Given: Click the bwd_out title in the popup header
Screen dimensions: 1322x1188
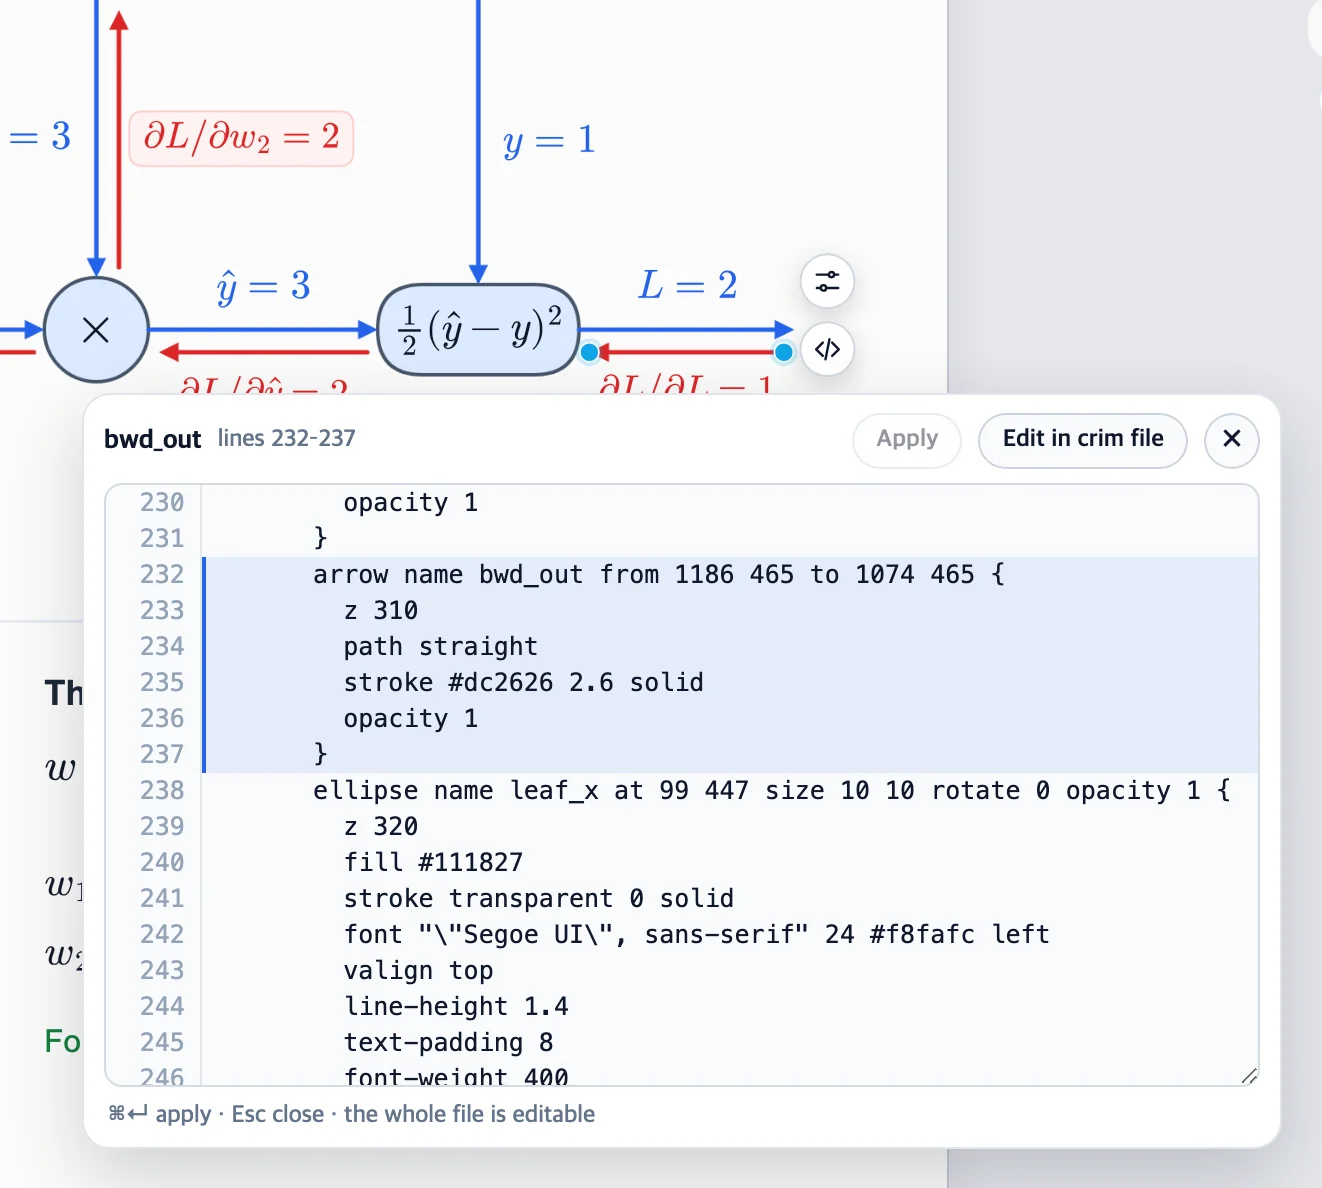Looking at the screenshot, I should coord(153,439).
